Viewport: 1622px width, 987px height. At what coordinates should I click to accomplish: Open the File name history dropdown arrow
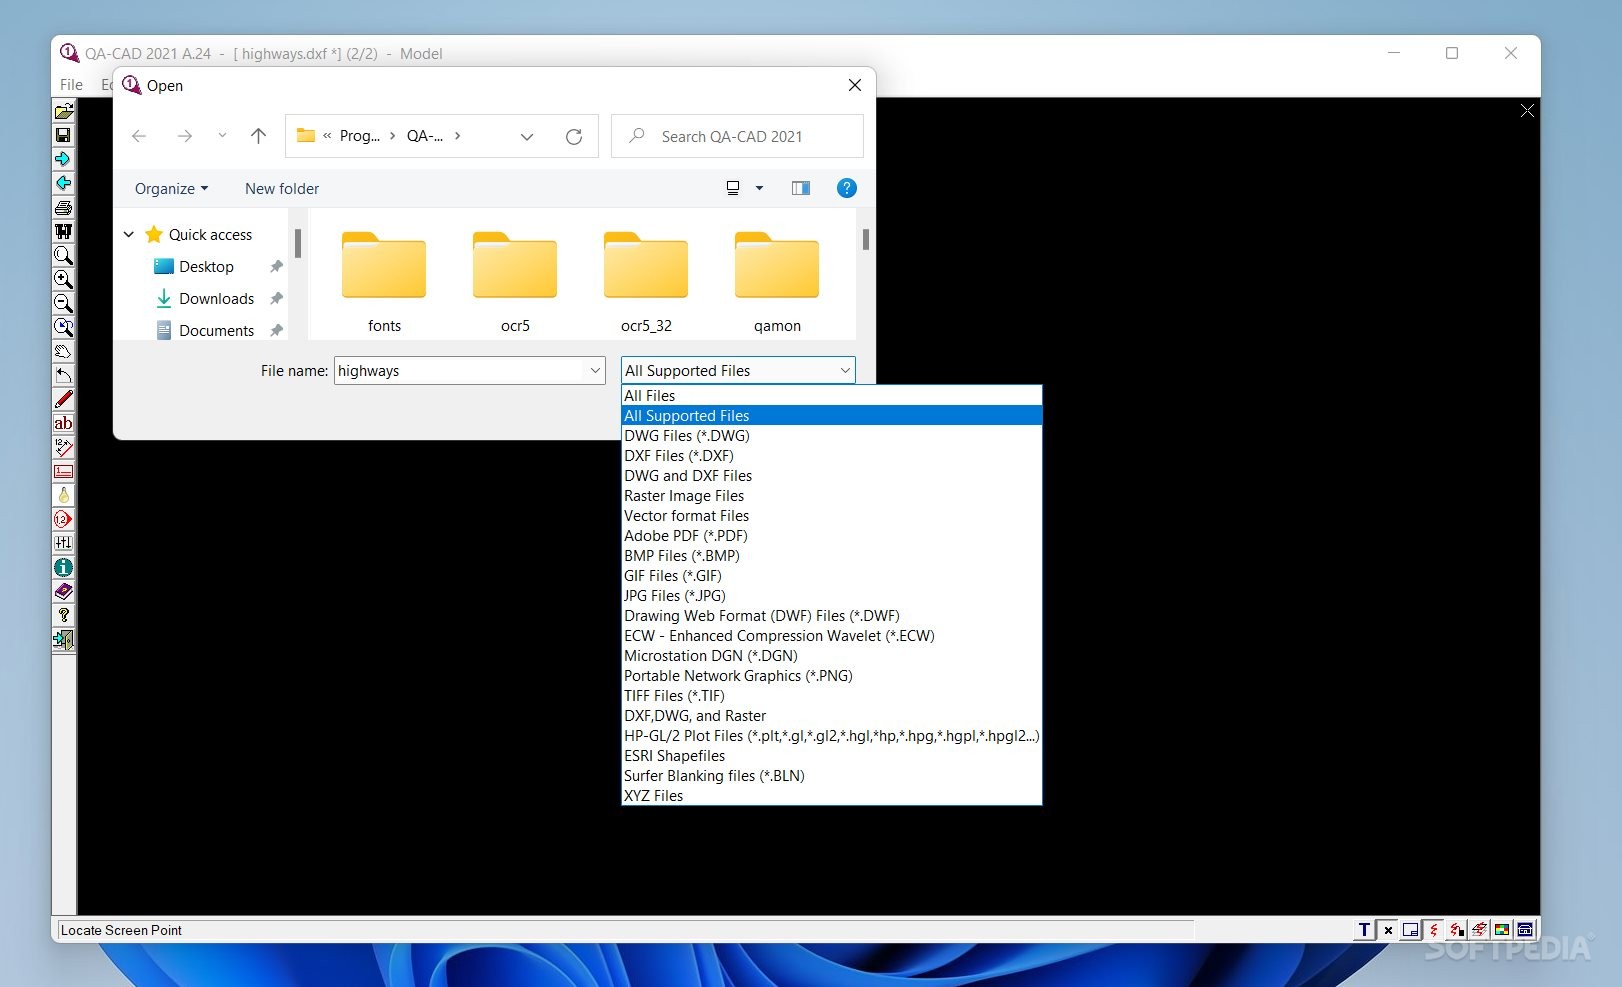click(x=595, y=371)
